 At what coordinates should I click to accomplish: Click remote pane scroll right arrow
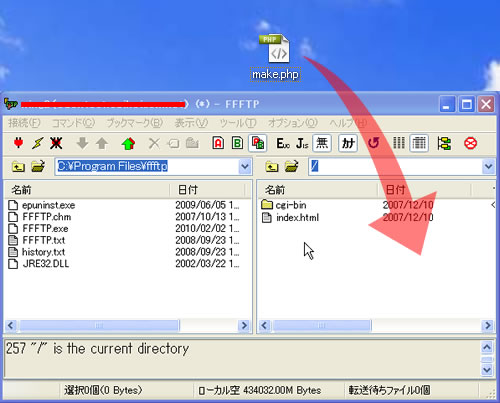(488, 325)
